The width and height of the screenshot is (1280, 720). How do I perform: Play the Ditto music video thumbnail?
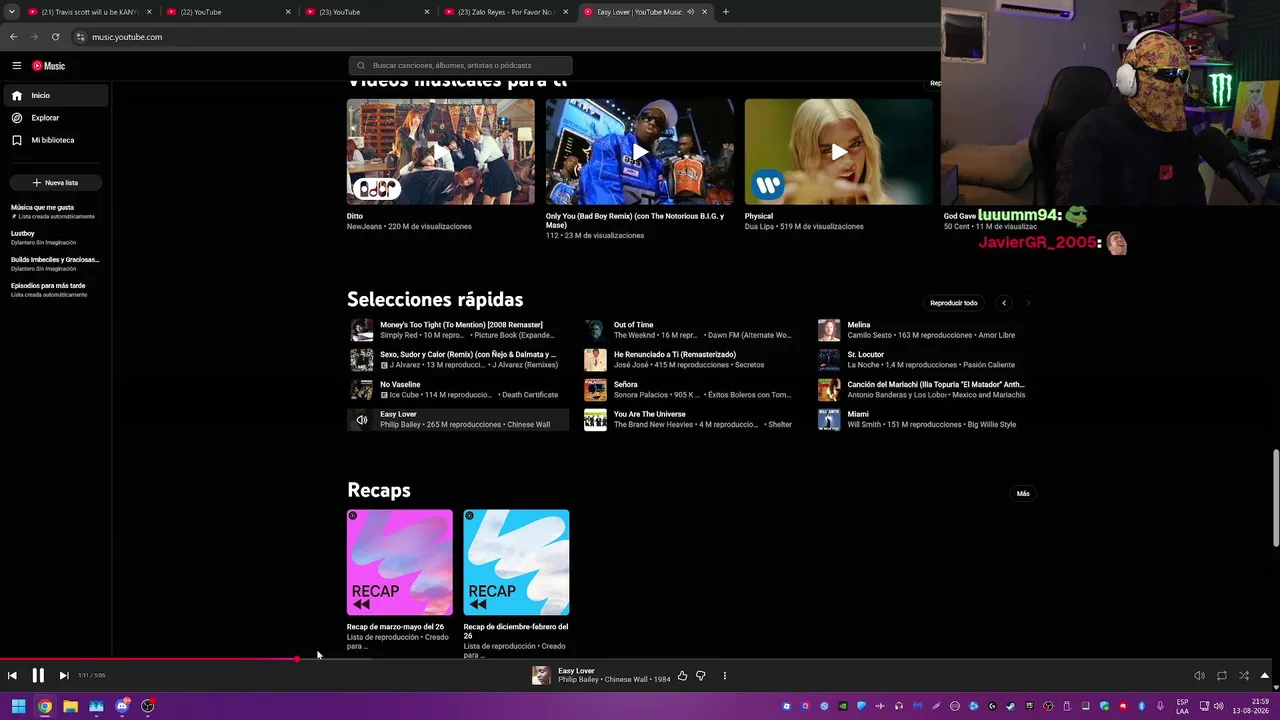coord(440,151)
